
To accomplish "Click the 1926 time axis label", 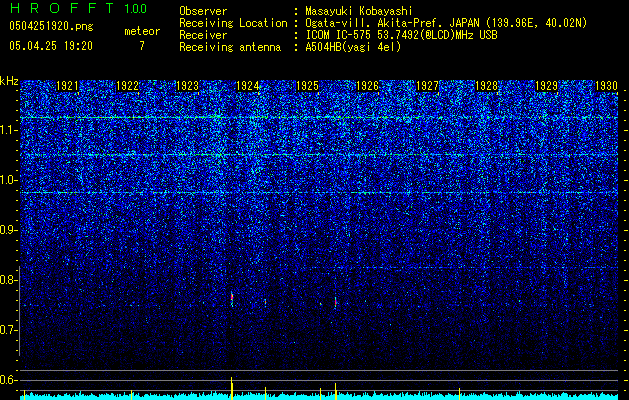I will pos(367,86).
